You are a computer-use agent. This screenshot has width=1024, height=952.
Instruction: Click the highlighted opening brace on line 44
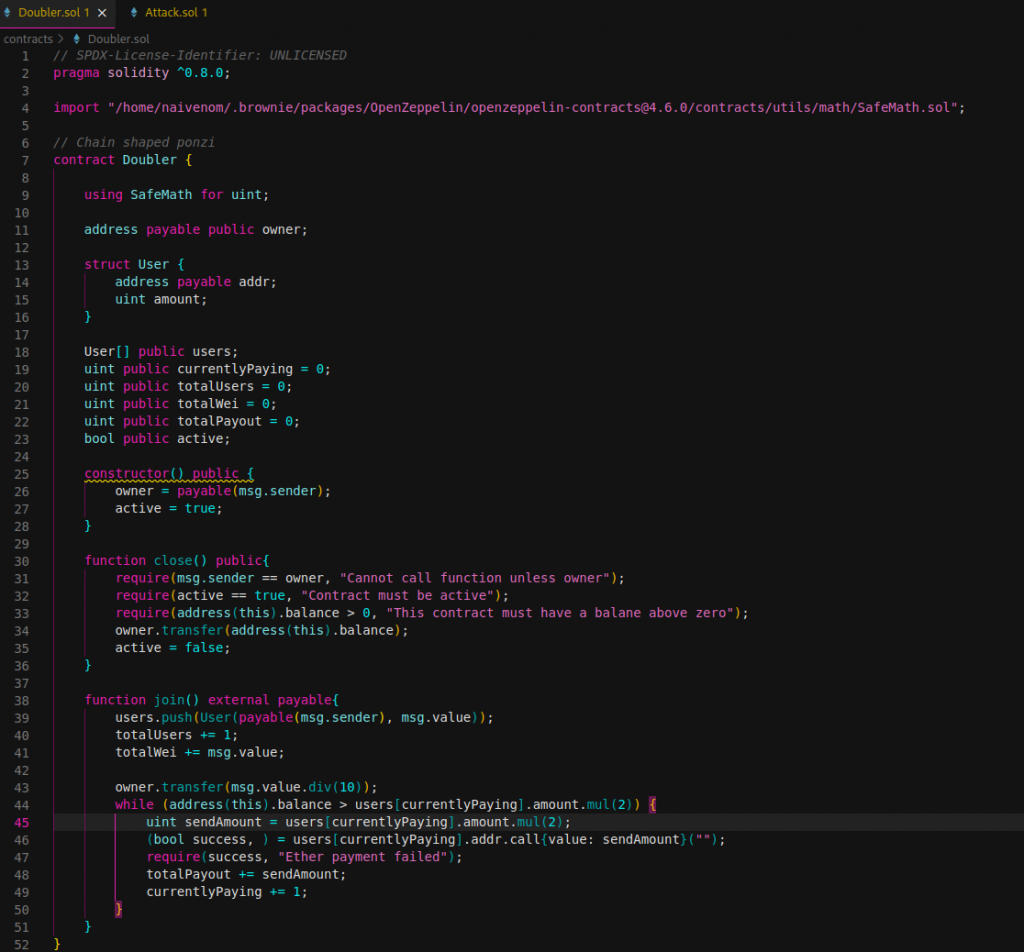(652, 805)
